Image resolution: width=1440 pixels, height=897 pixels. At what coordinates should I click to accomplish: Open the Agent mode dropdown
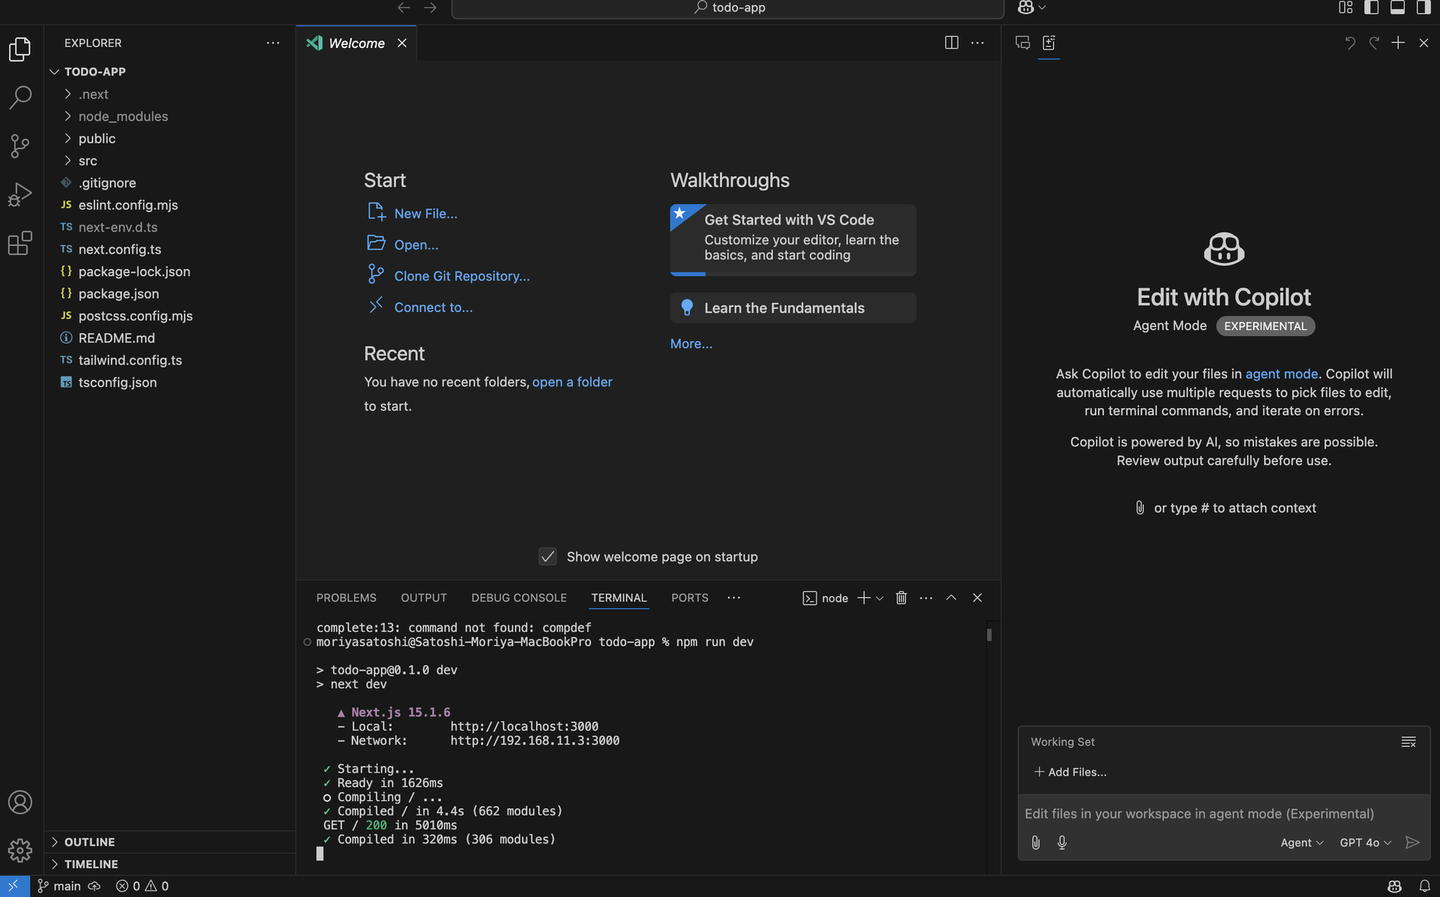pos(1301,843)
